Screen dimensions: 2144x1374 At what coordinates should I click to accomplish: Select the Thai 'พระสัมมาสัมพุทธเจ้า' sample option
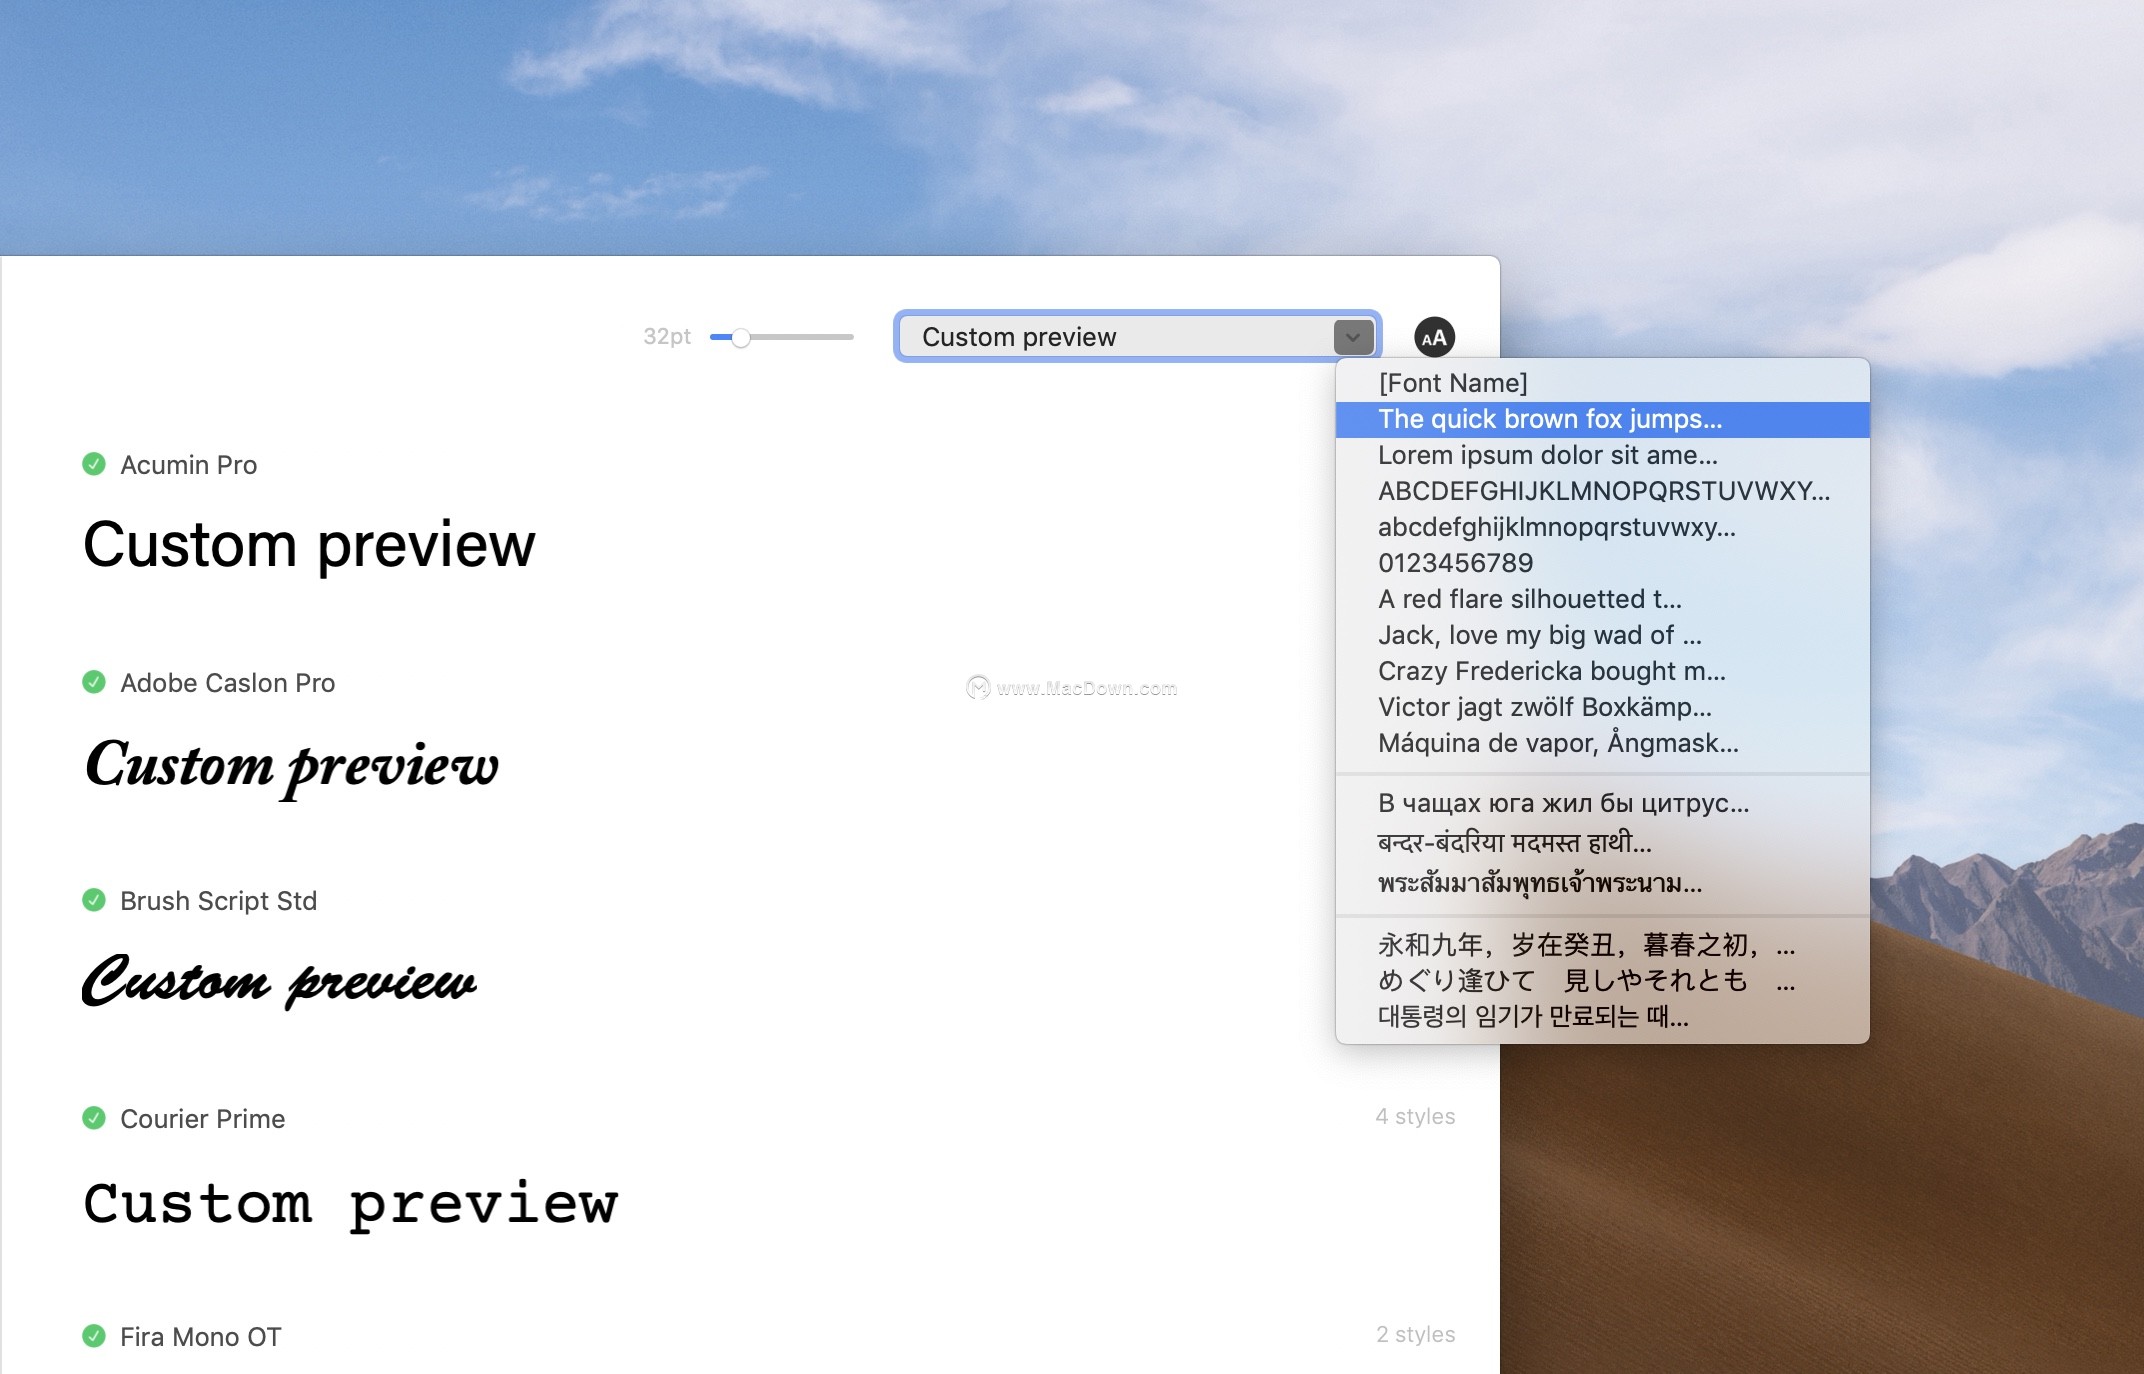[x=1602, y=883]
